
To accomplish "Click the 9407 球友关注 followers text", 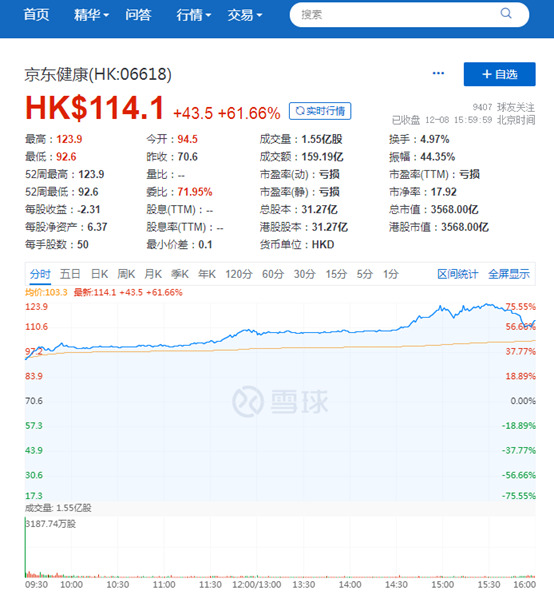I will [x=503, y=107].
